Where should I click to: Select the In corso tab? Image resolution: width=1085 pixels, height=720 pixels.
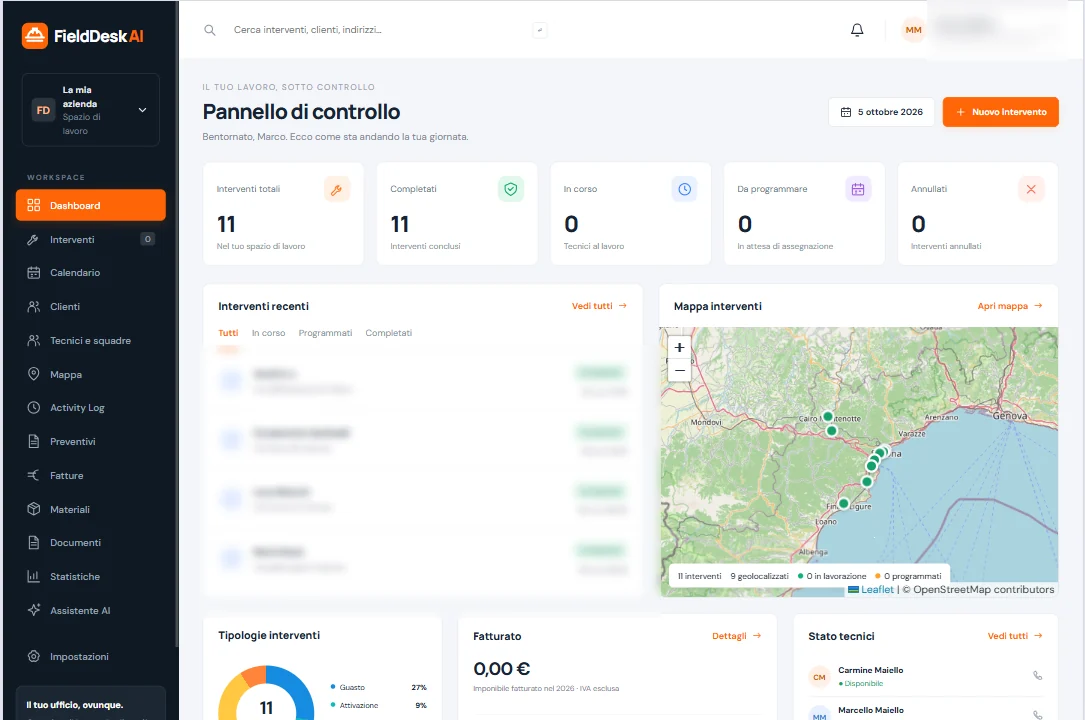[268, 333]
